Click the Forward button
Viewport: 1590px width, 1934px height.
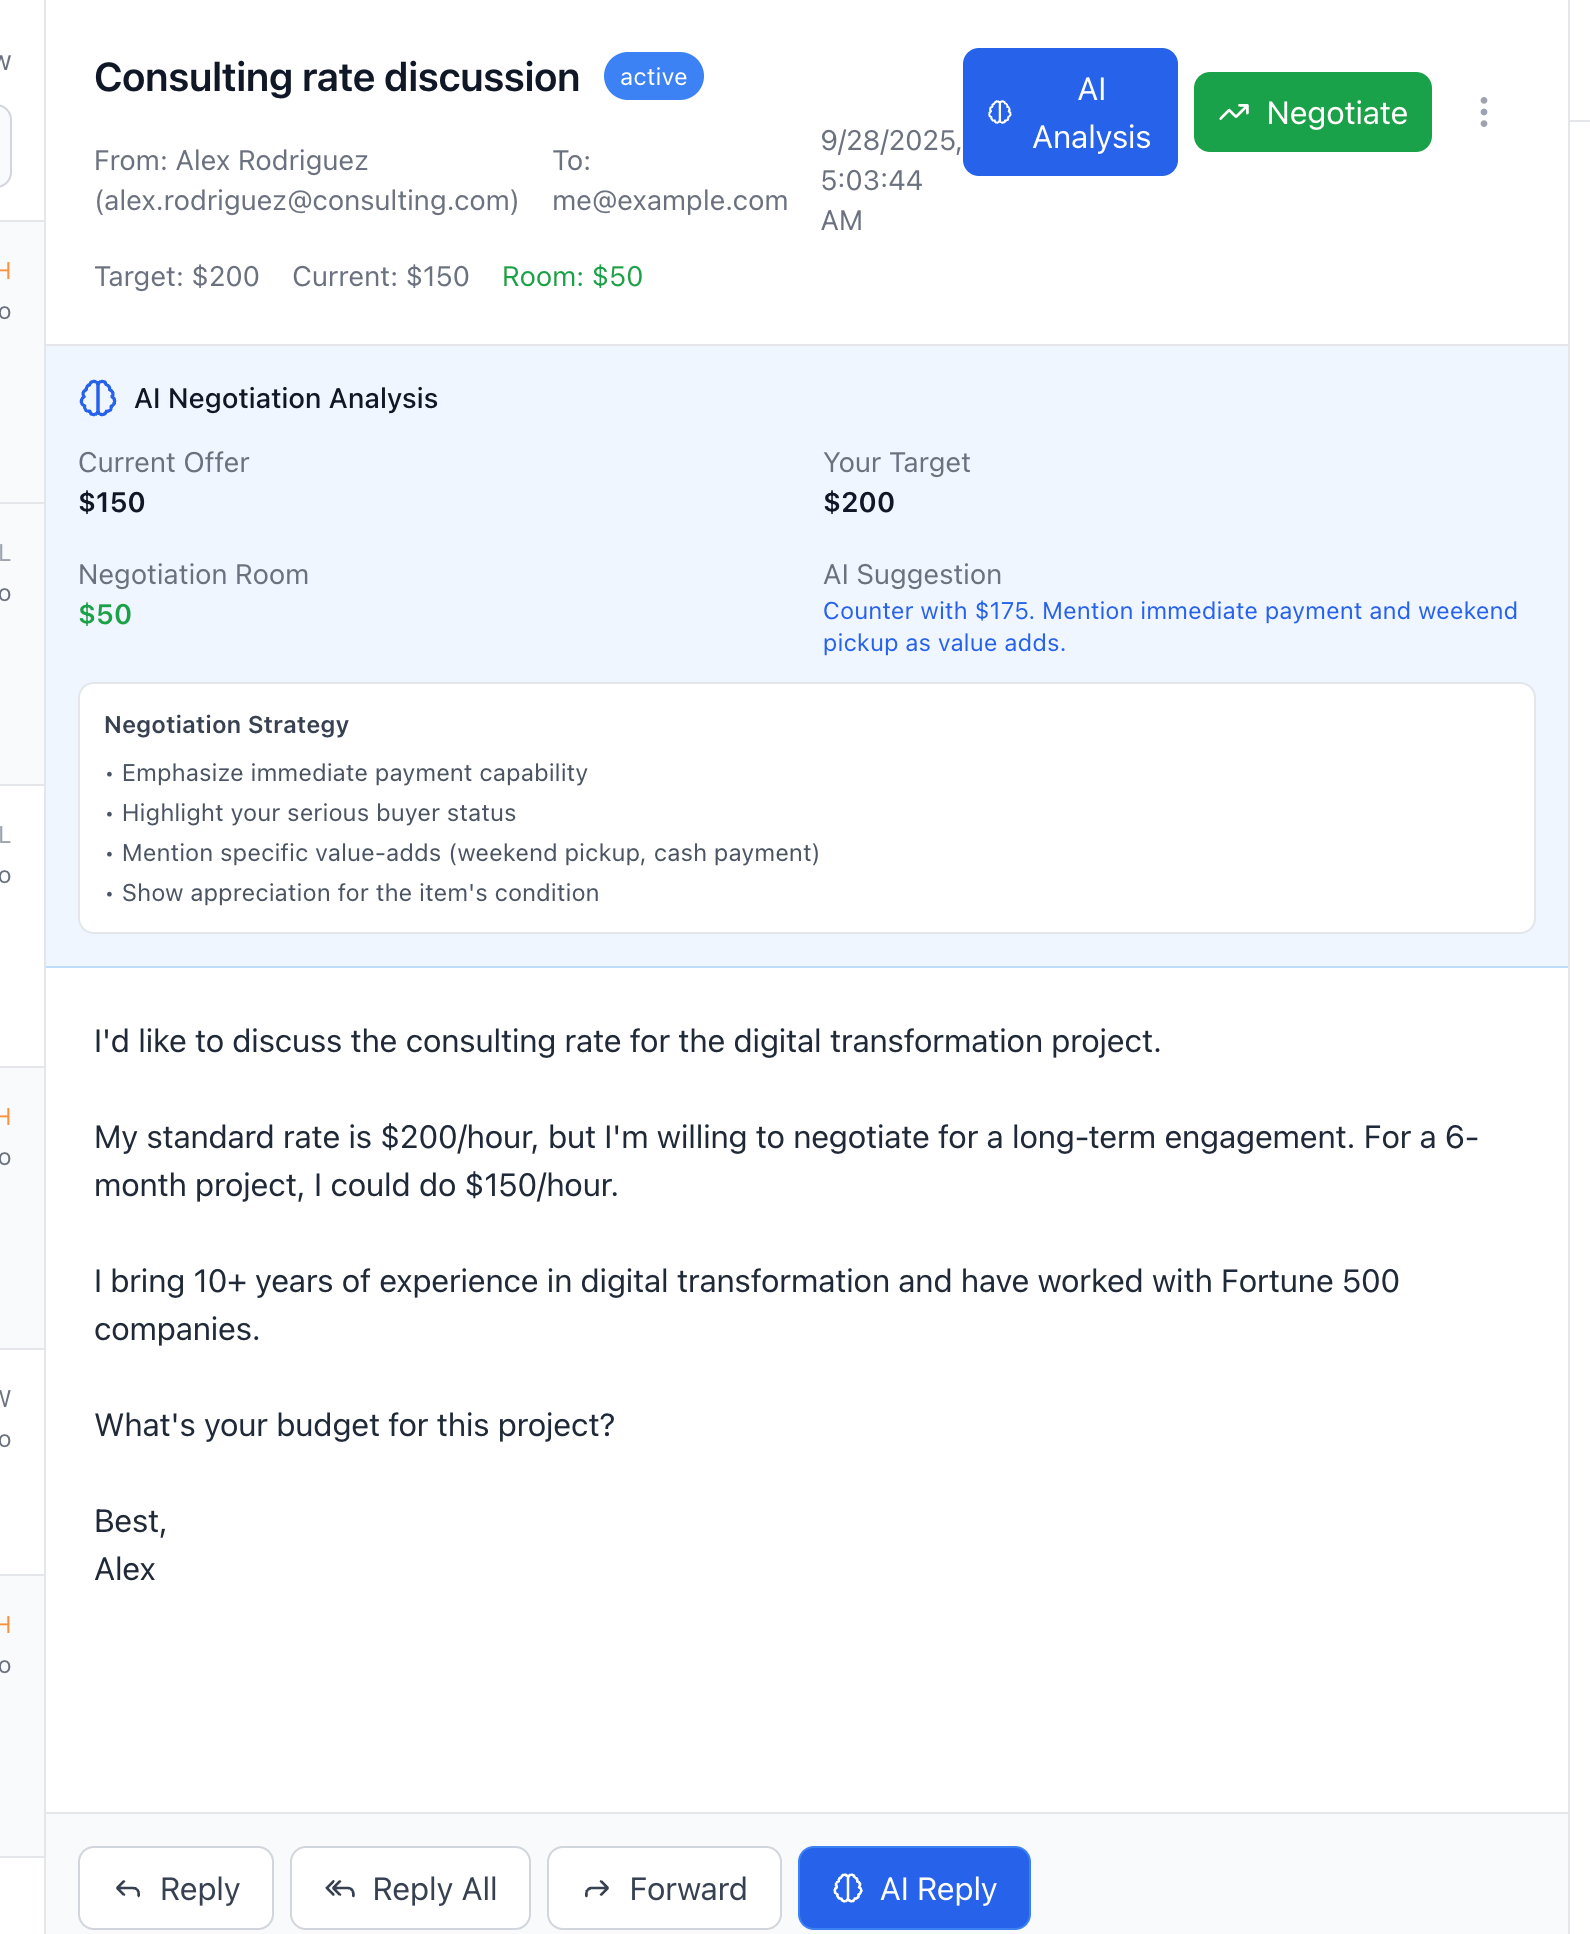(664, 1888)
